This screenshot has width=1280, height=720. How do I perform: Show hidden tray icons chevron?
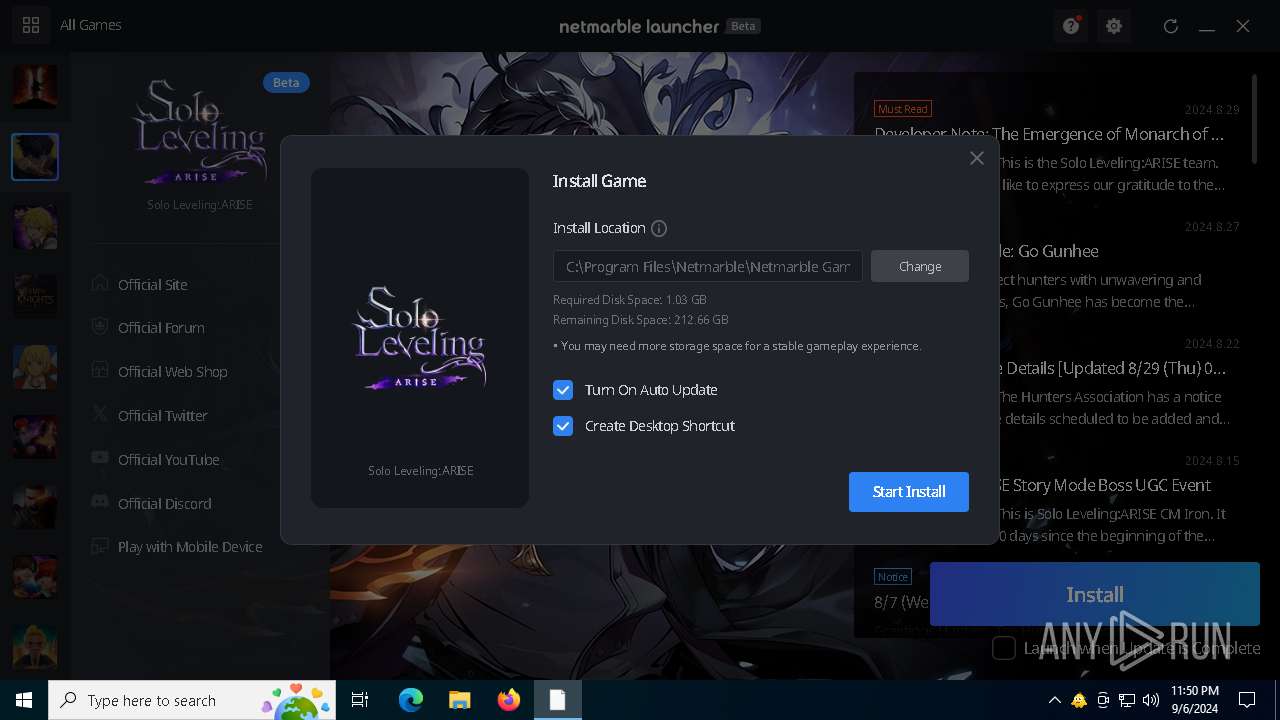(x=1054, y=700)
